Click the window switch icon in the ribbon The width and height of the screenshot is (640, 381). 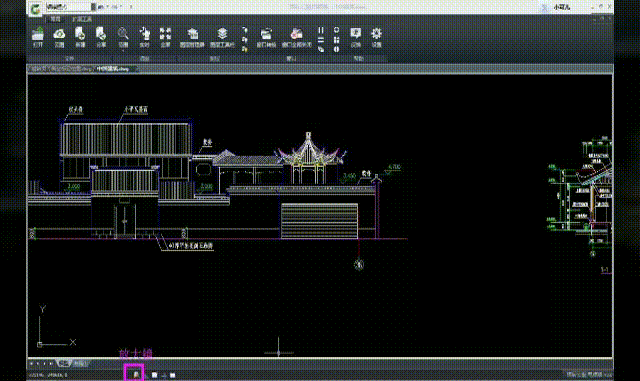(x=266, y=33)
